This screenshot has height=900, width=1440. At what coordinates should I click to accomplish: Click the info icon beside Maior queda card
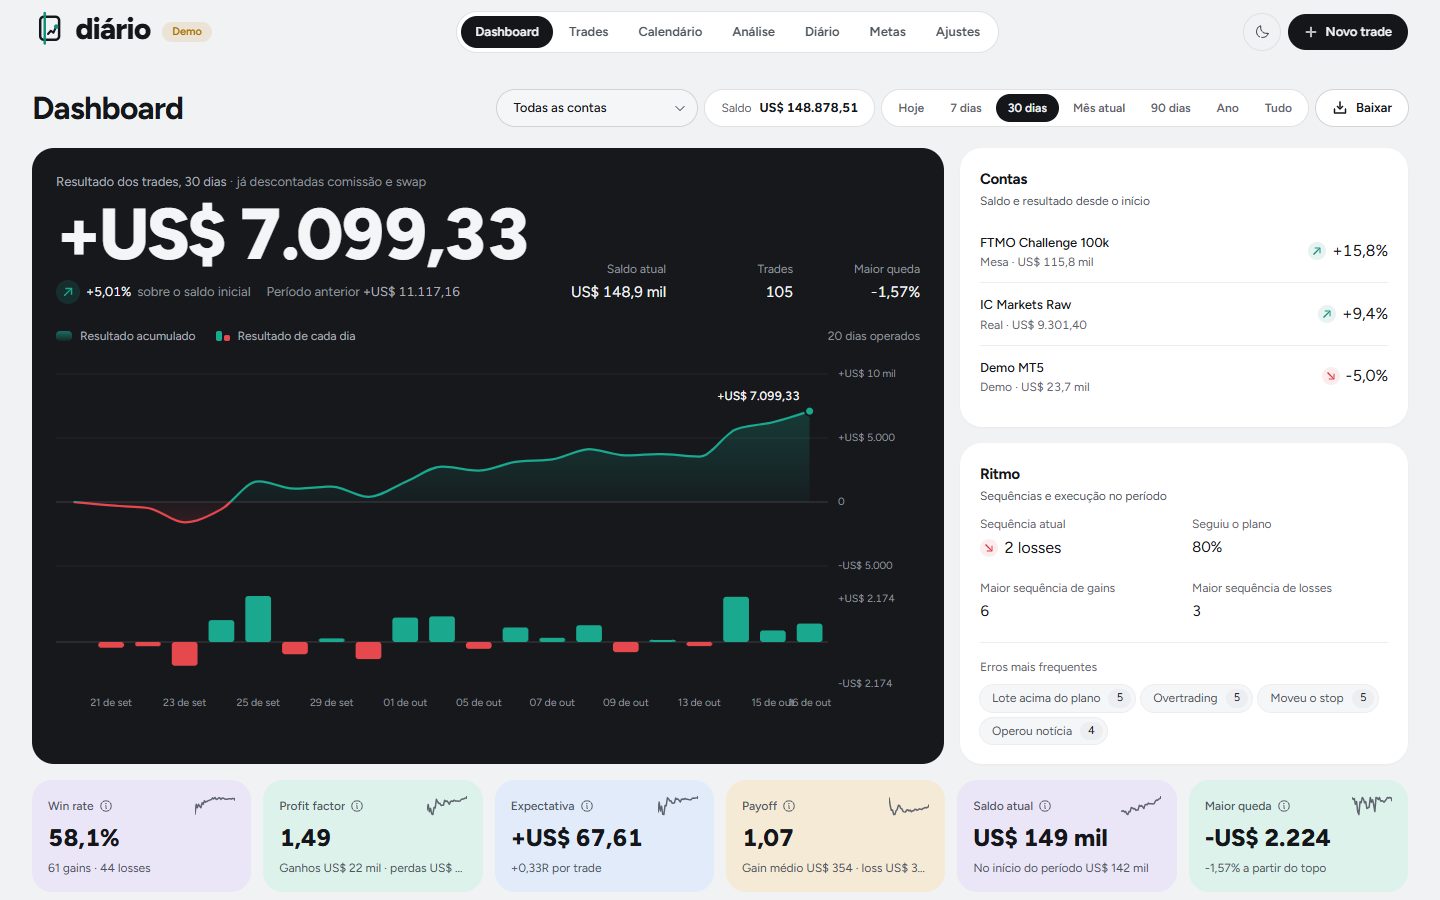point(1284,806)
